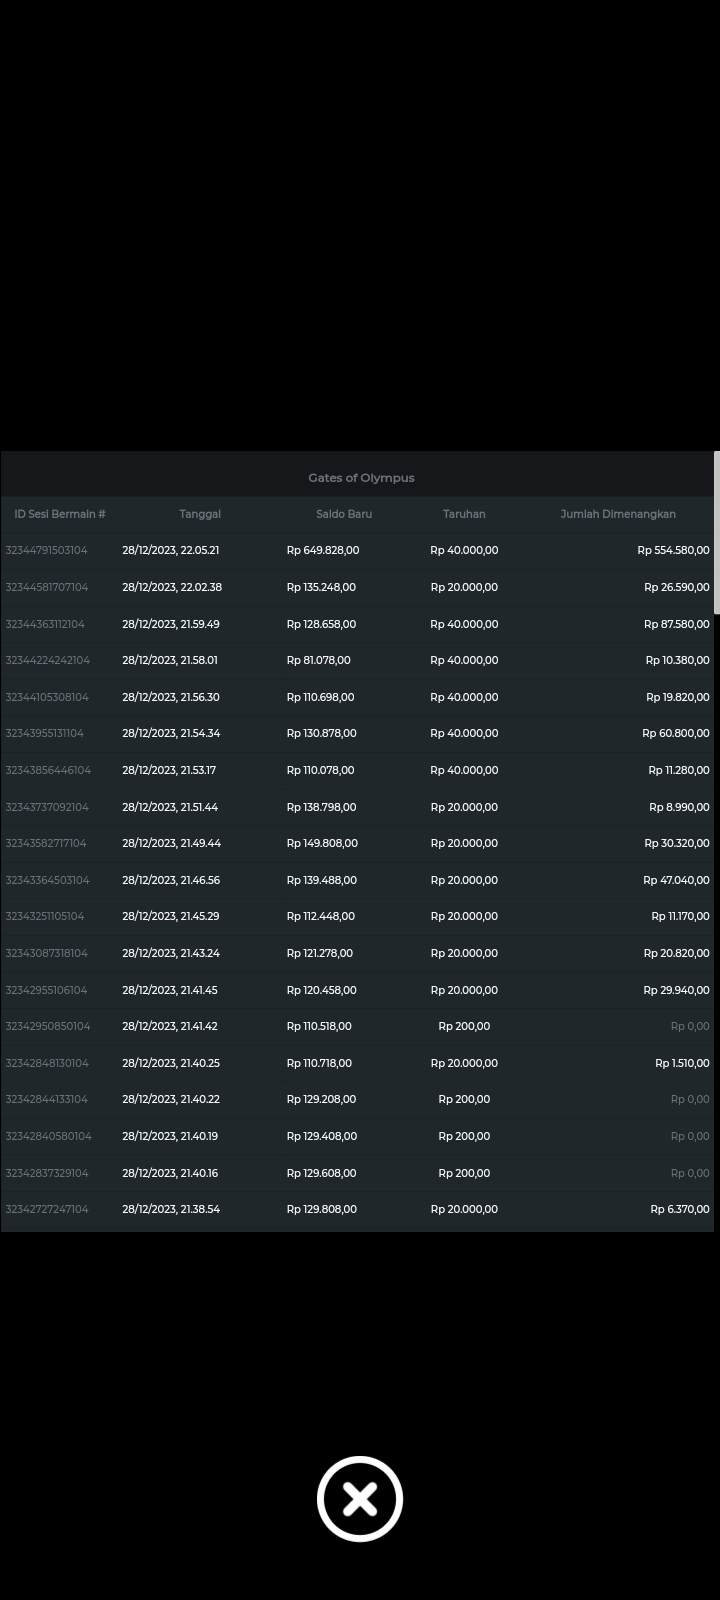
Task: Click date 28/12/2023, 21.58.01
Action: tap(170, 660)
